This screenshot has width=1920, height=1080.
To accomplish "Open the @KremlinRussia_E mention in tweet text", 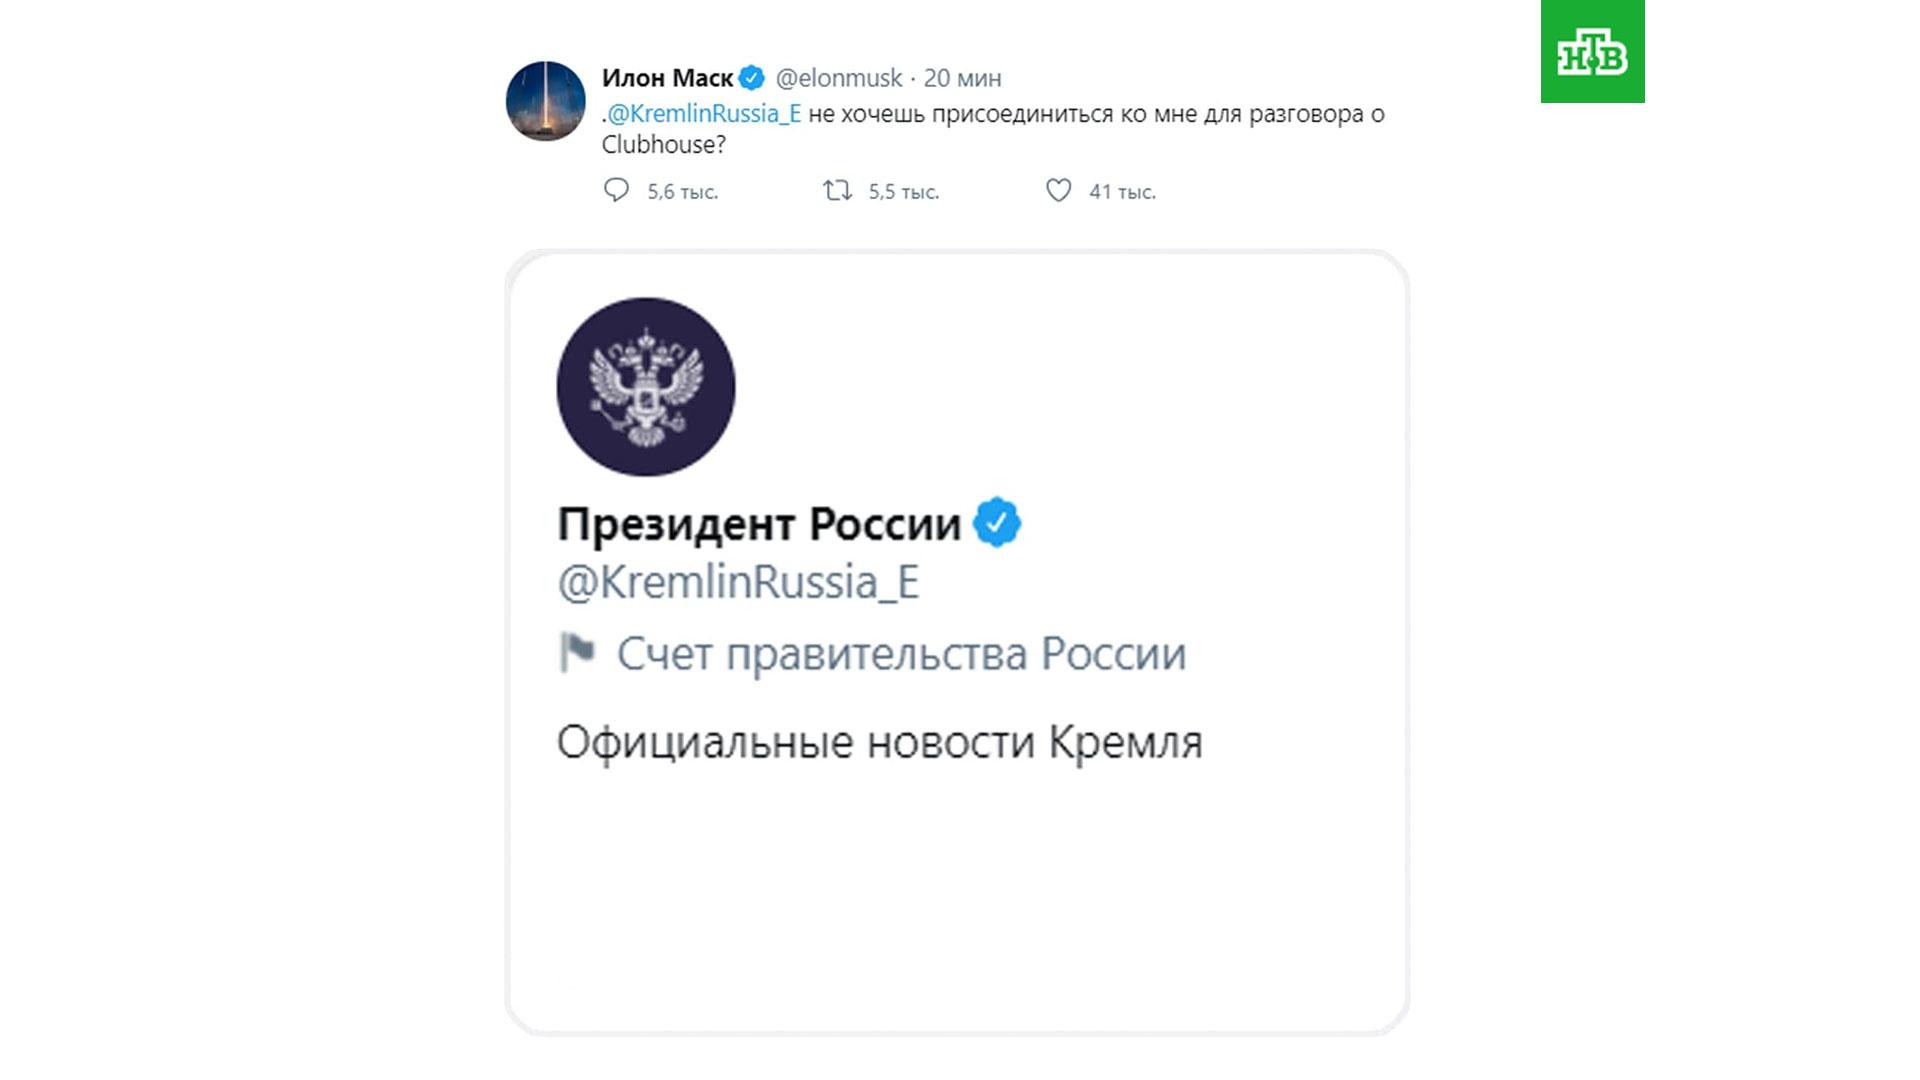I will coord(704,114).
